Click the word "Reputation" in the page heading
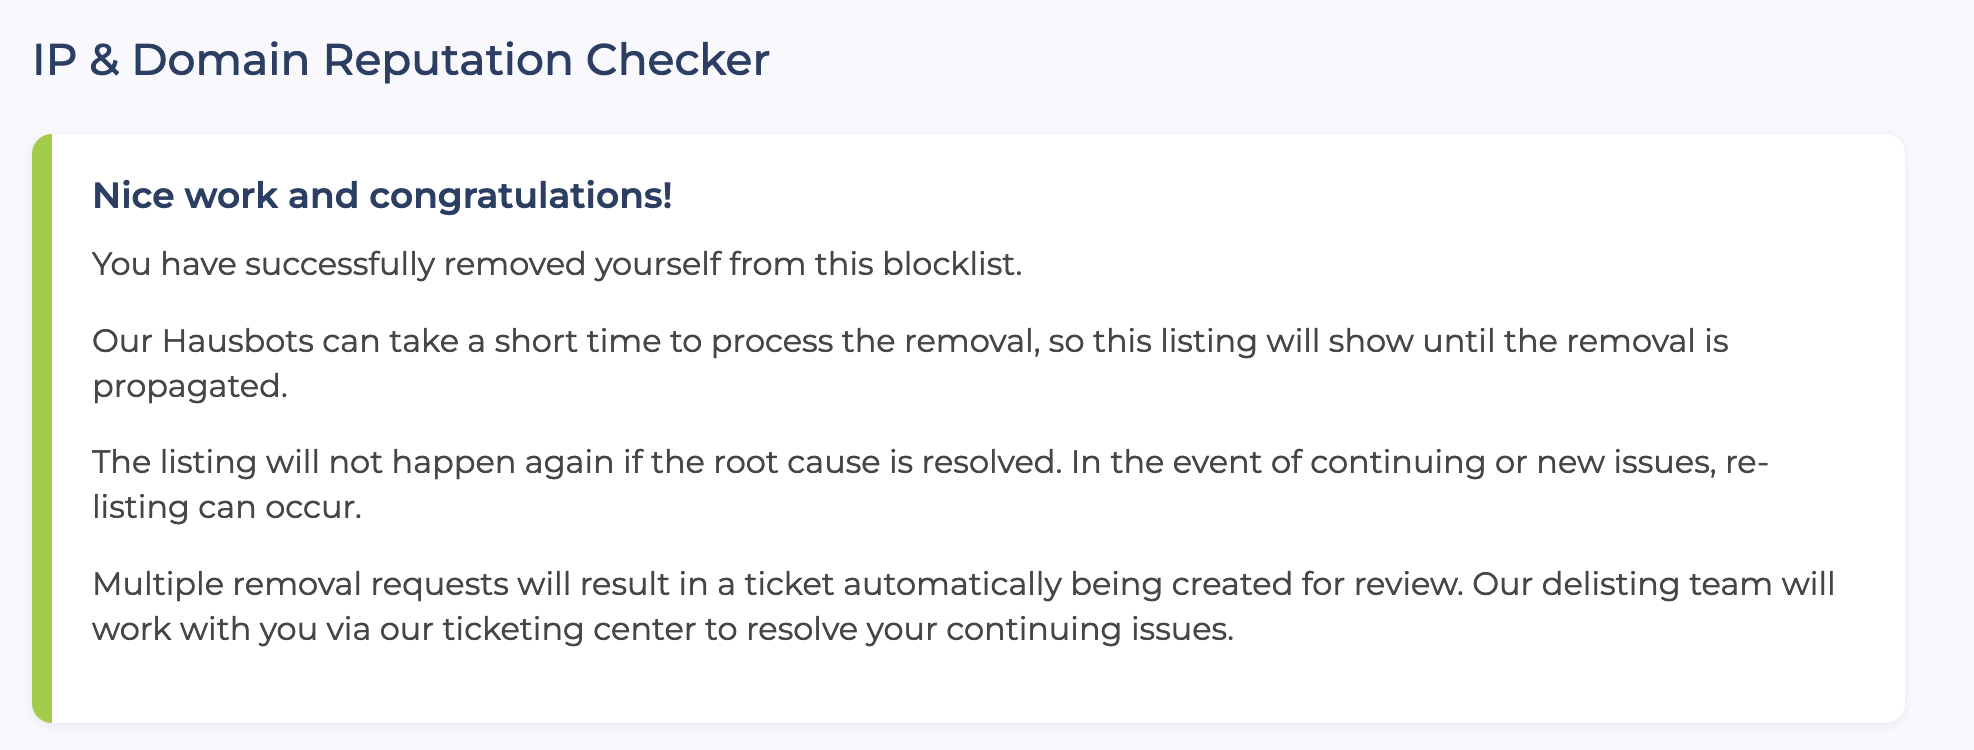The image size is (1974, 750). tap(448, 60)
